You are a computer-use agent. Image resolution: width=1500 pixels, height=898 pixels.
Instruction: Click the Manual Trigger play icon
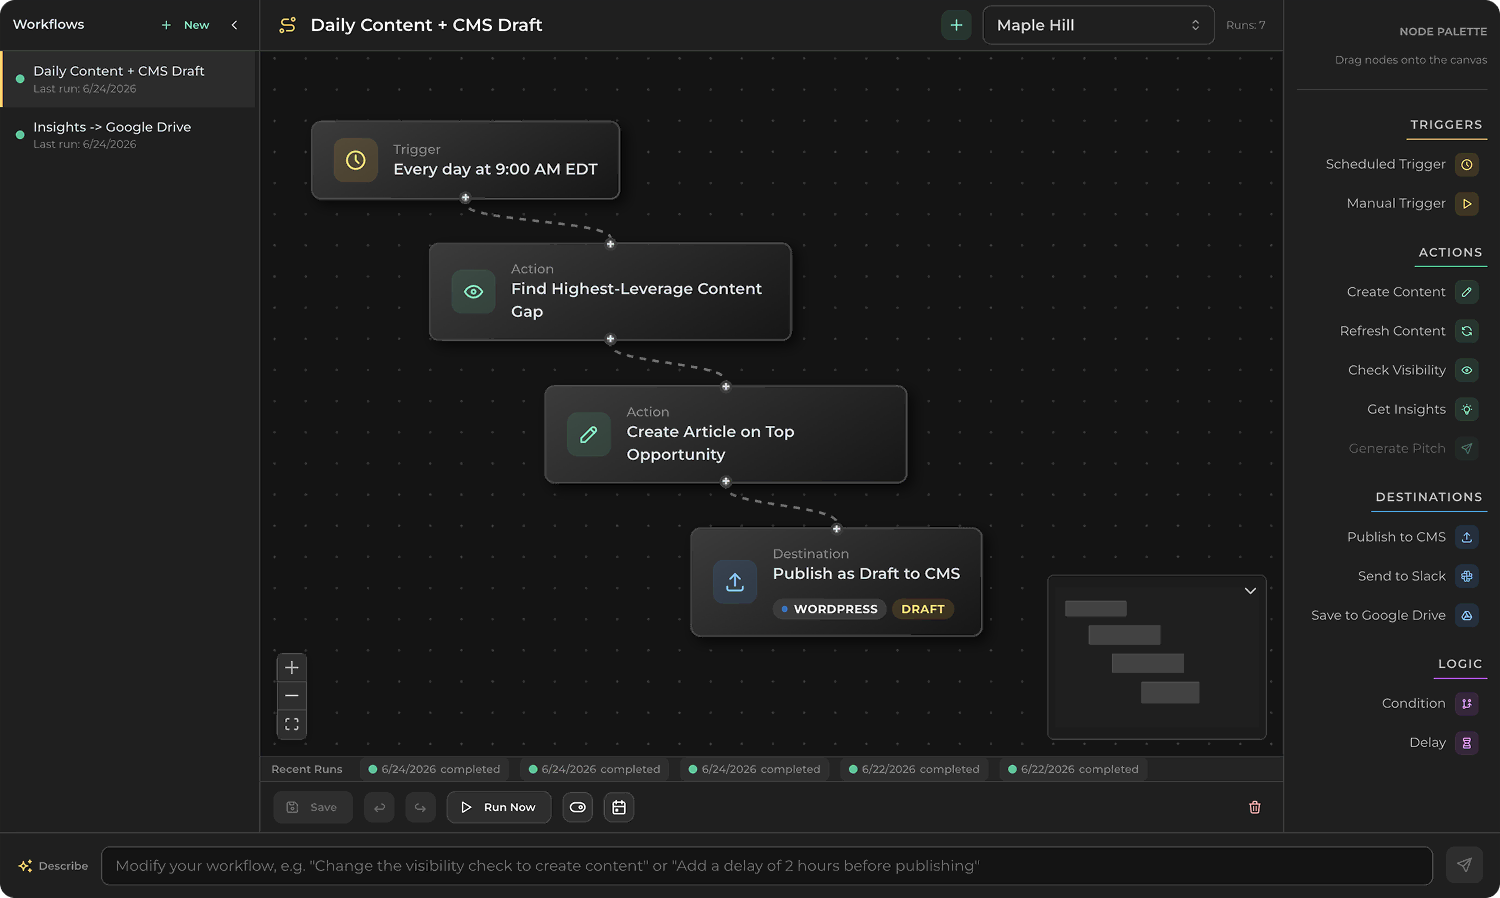tap(1466, 203)
